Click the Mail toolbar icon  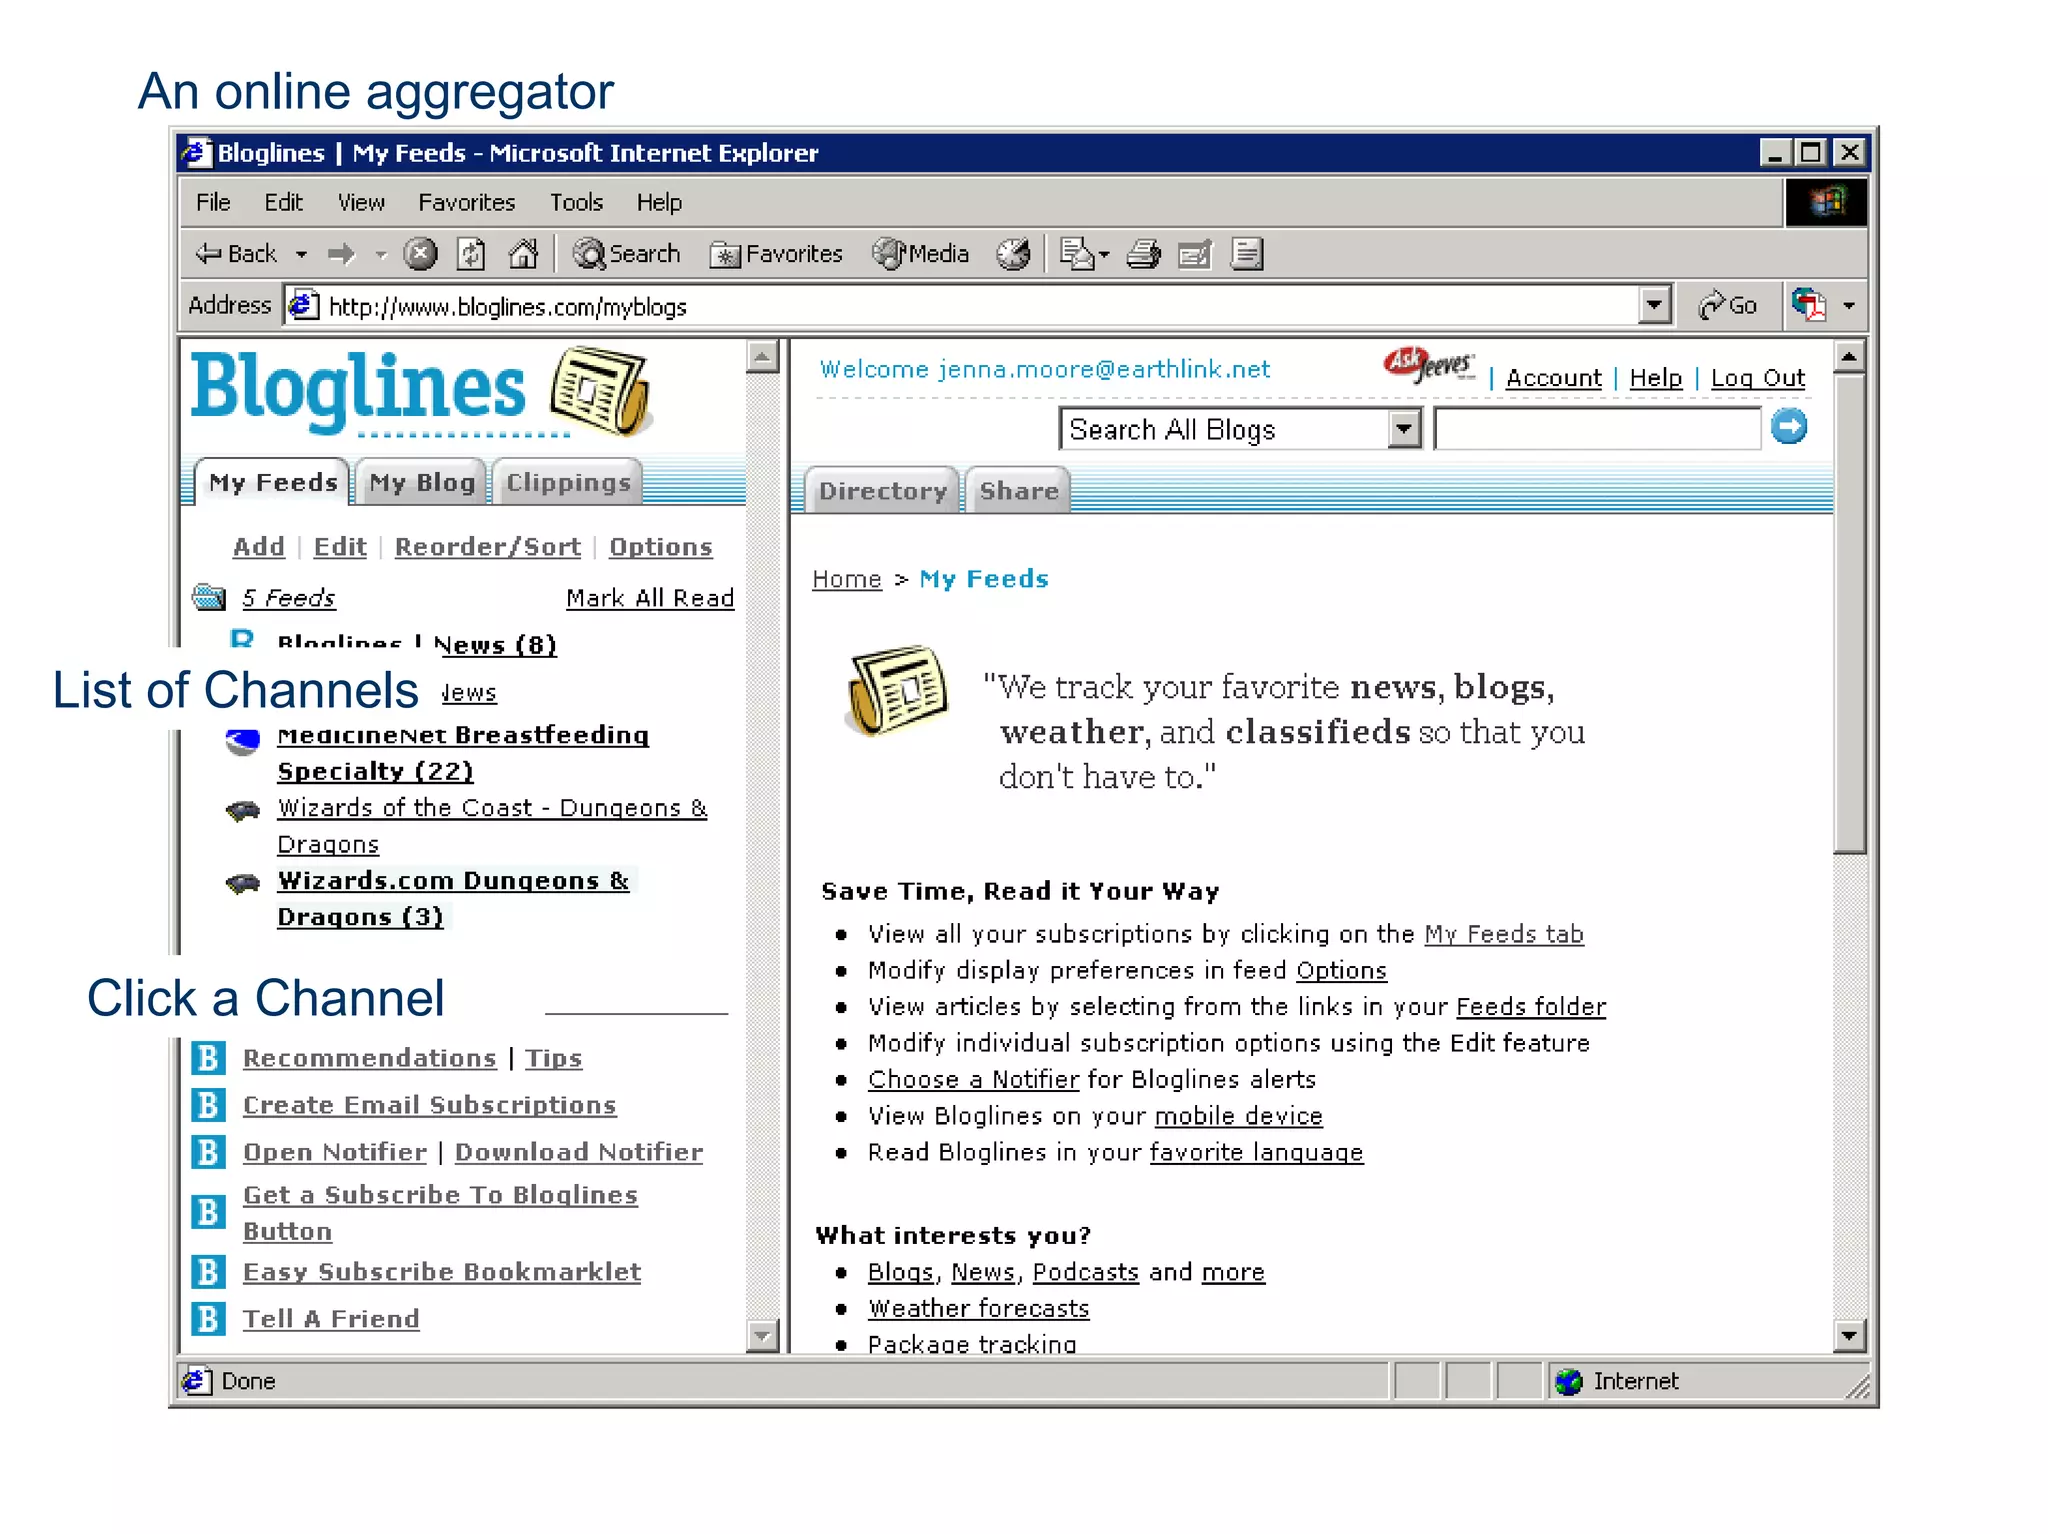coord(1077,254)
